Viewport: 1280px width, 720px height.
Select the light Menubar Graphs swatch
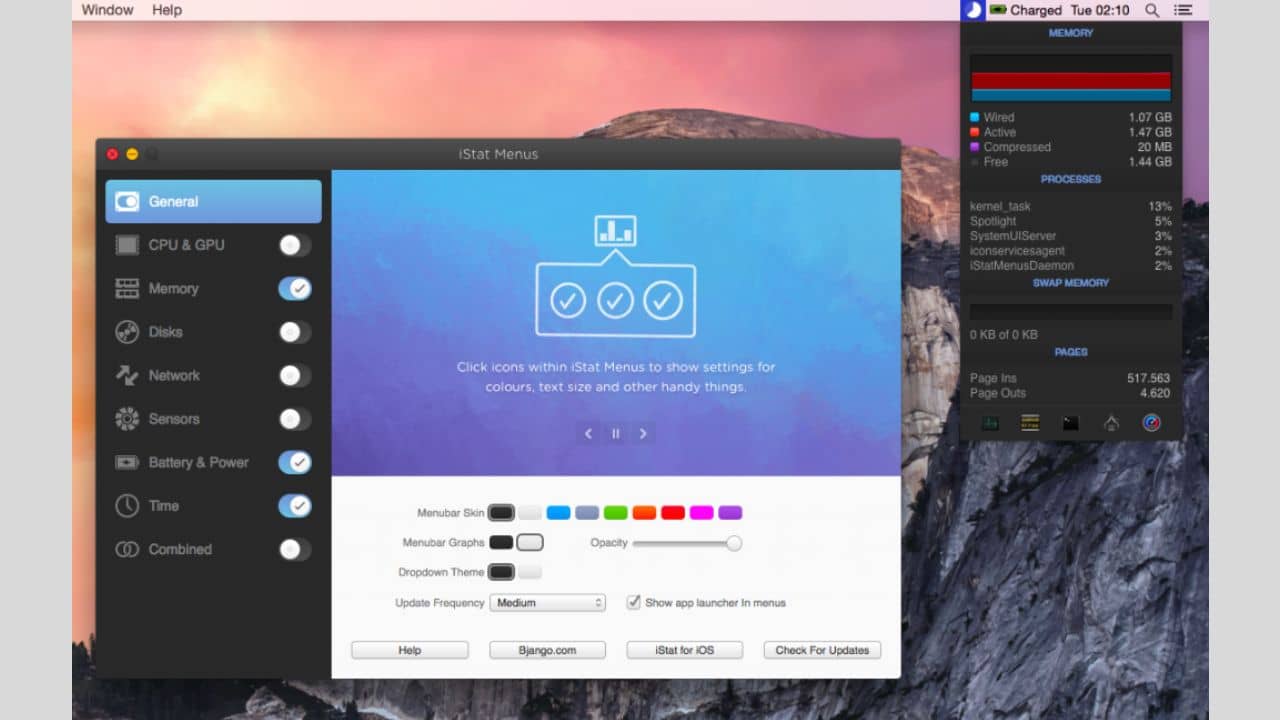point(530,543)
